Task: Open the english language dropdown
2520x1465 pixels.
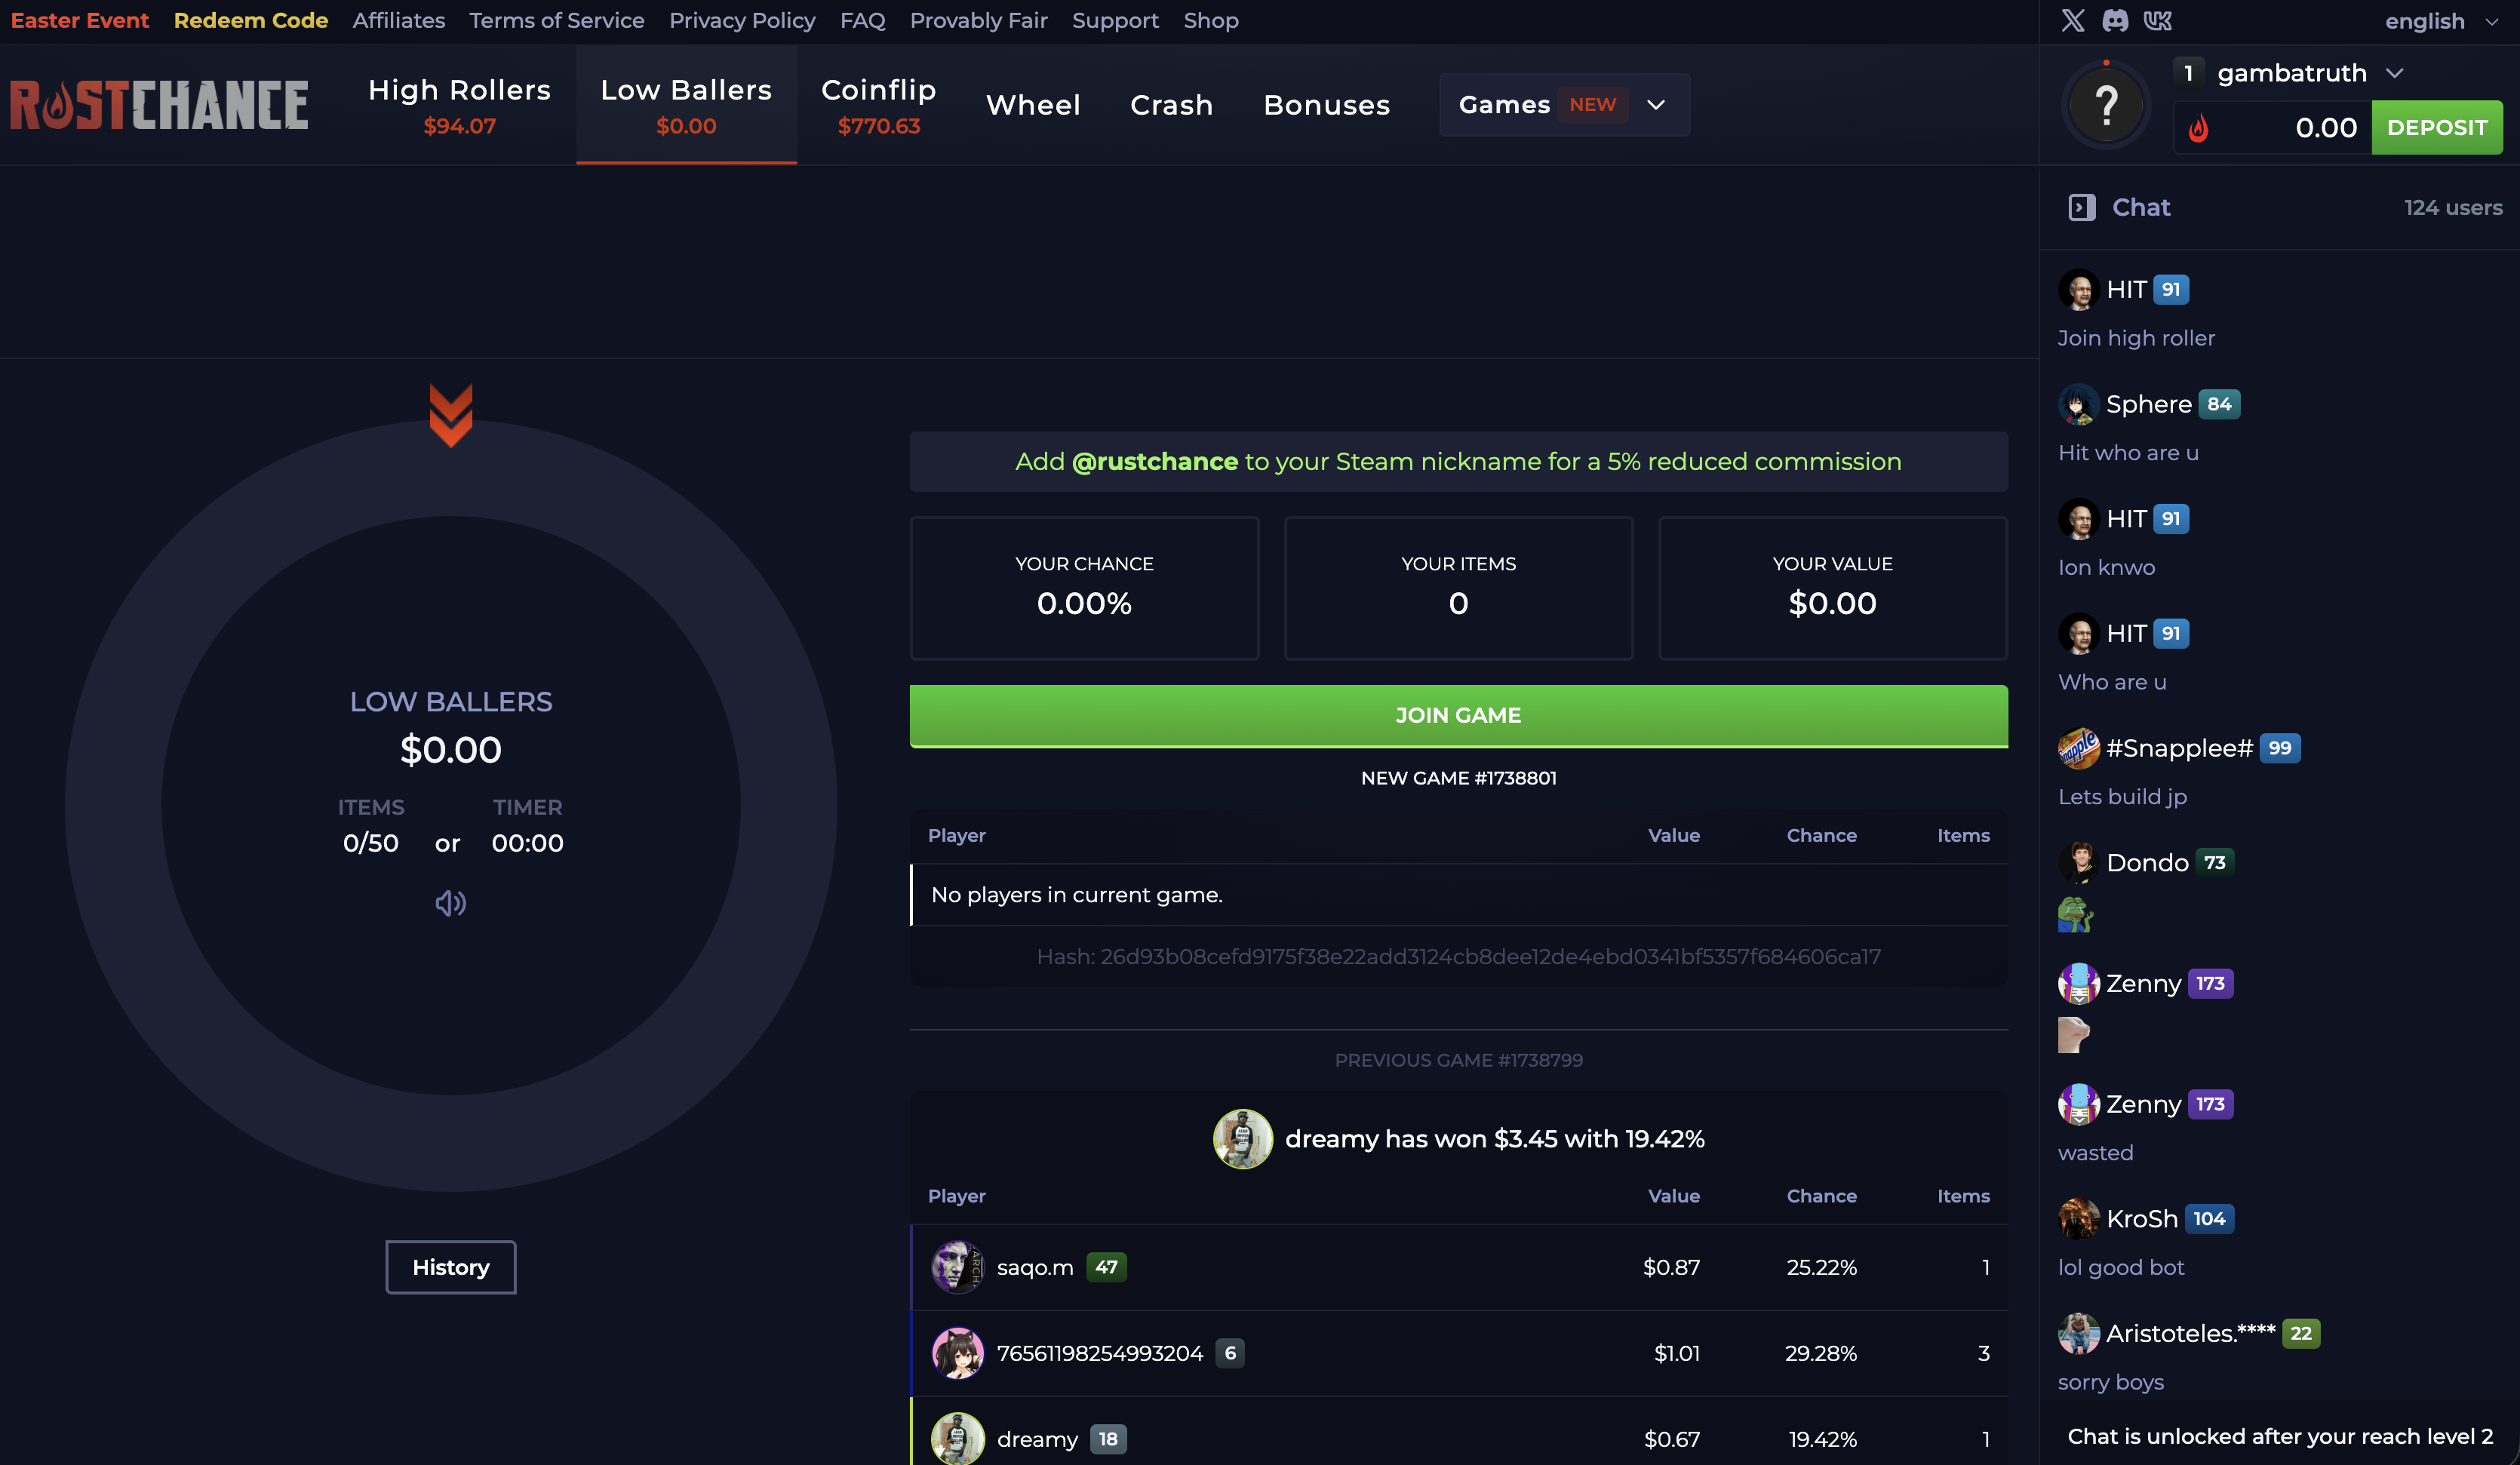Action: [2441, 21]
